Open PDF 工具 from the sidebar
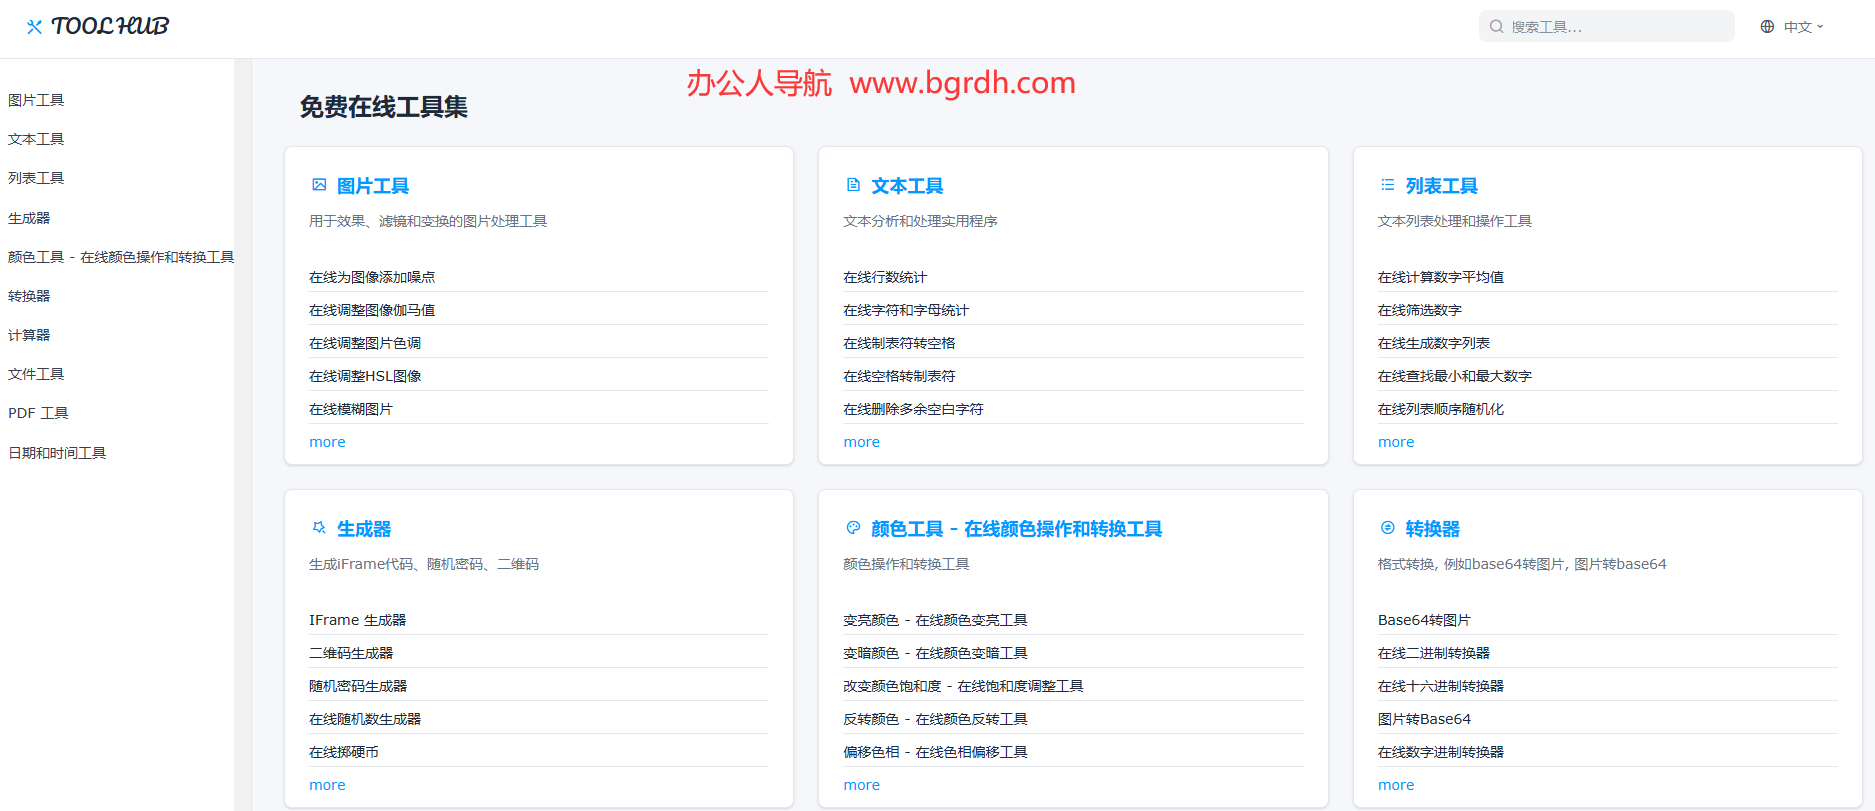The height and width of the screenshot is (811, 1875). [38, 413]
